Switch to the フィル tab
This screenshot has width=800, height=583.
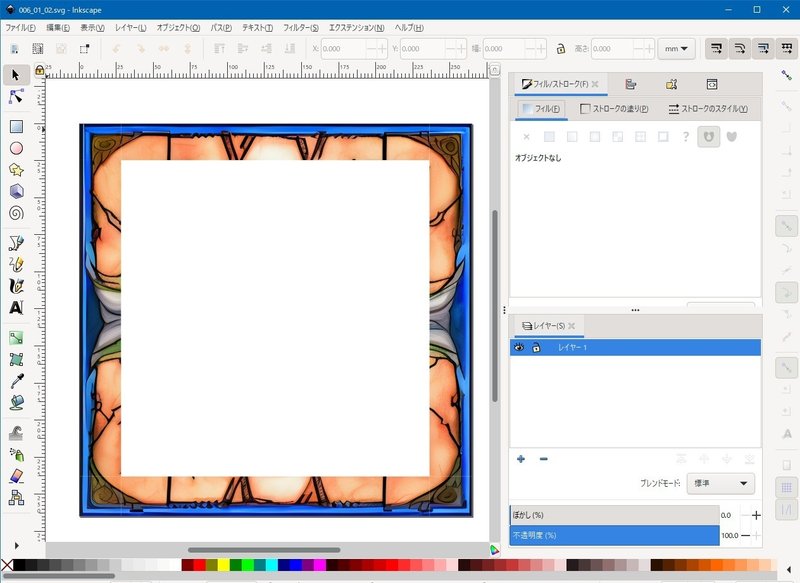(541, 109)
